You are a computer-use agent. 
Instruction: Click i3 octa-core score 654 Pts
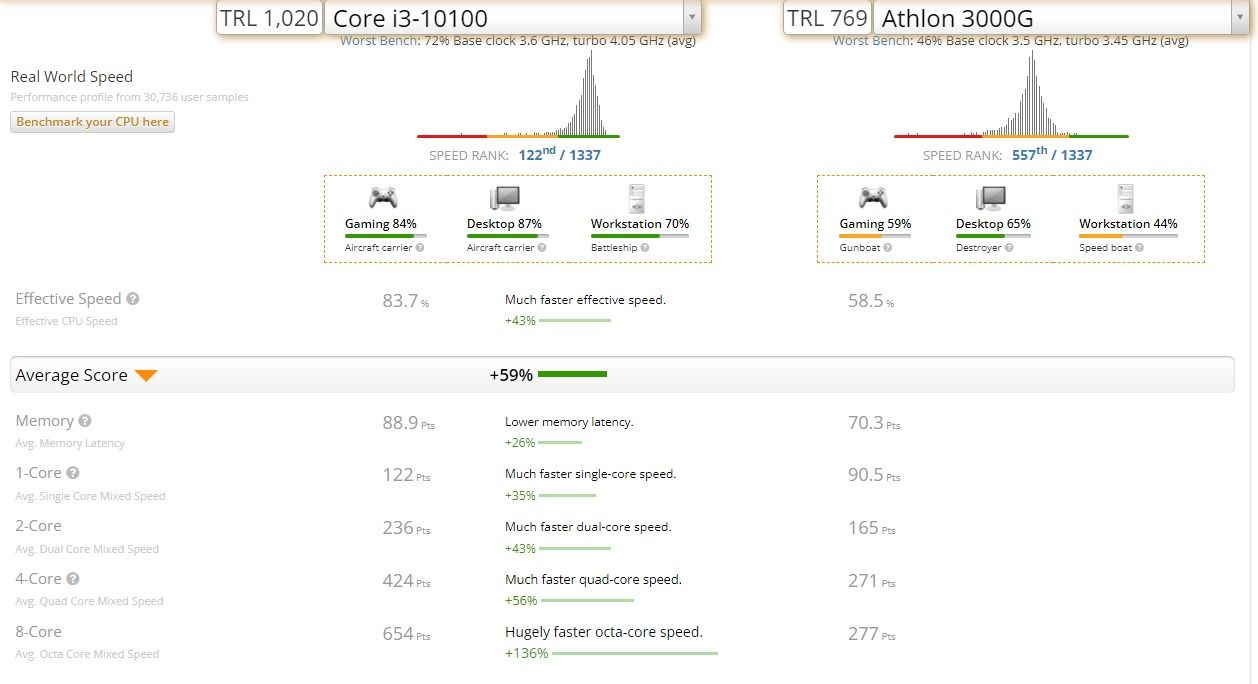[x=406, y=634]
